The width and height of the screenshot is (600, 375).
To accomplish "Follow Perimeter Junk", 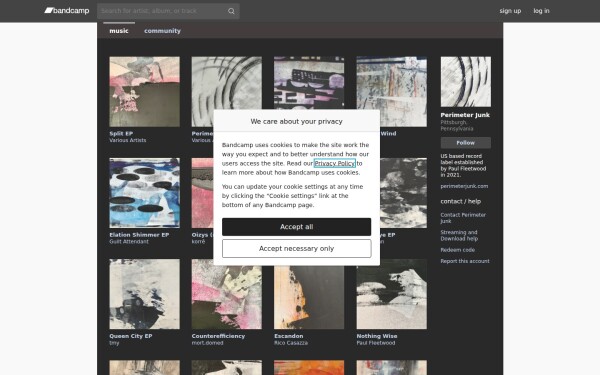I will (x=466, y=143).
